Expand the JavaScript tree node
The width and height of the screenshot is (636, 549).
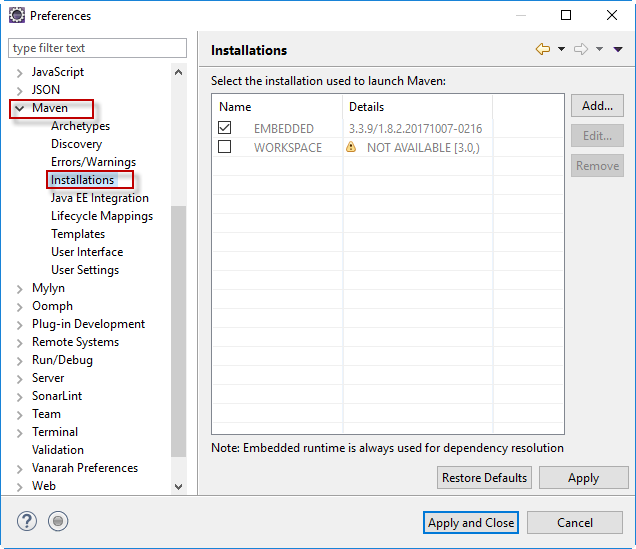click(x=19, y=72)
